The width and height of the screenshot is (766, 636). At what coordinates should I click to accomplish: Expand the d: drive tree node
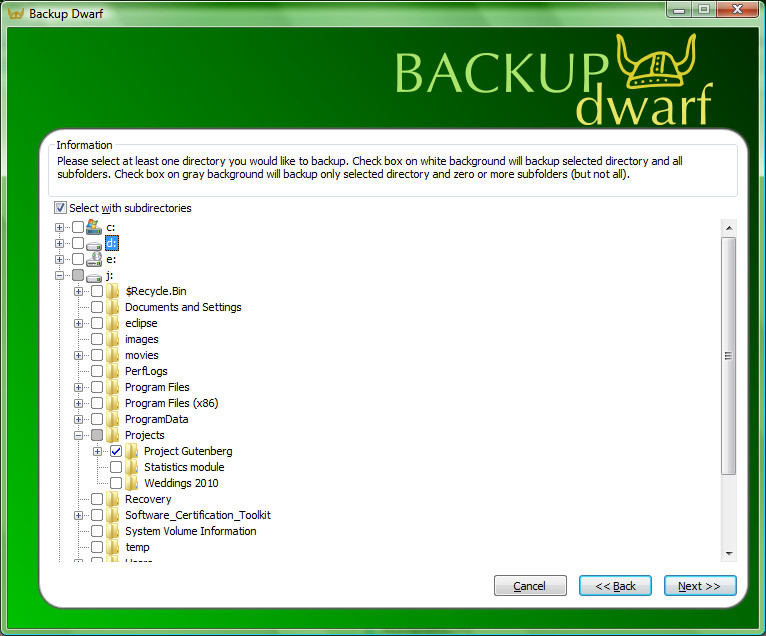tap(59, 243)
